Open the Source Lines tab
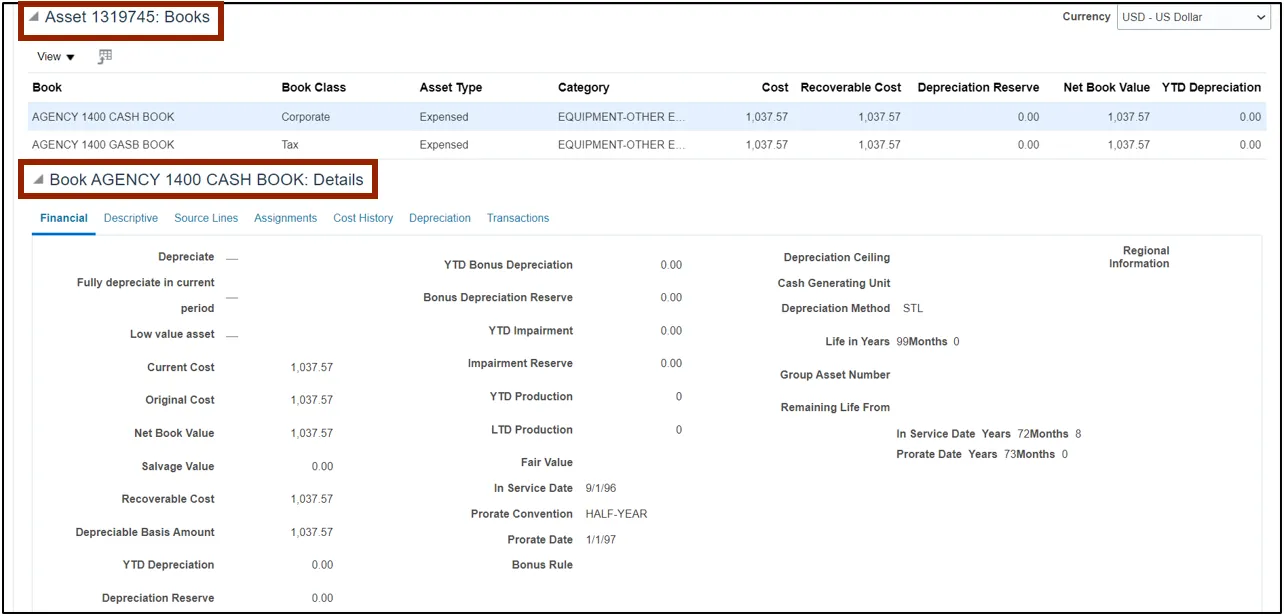The height and width of the screenshot is (616, 1284). 206,218
